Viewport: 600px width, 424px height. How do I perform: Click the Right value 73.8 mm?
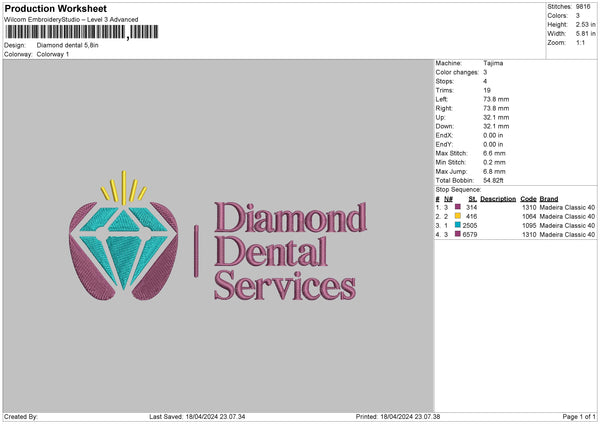pyautogui.click(x=496, y=108)
